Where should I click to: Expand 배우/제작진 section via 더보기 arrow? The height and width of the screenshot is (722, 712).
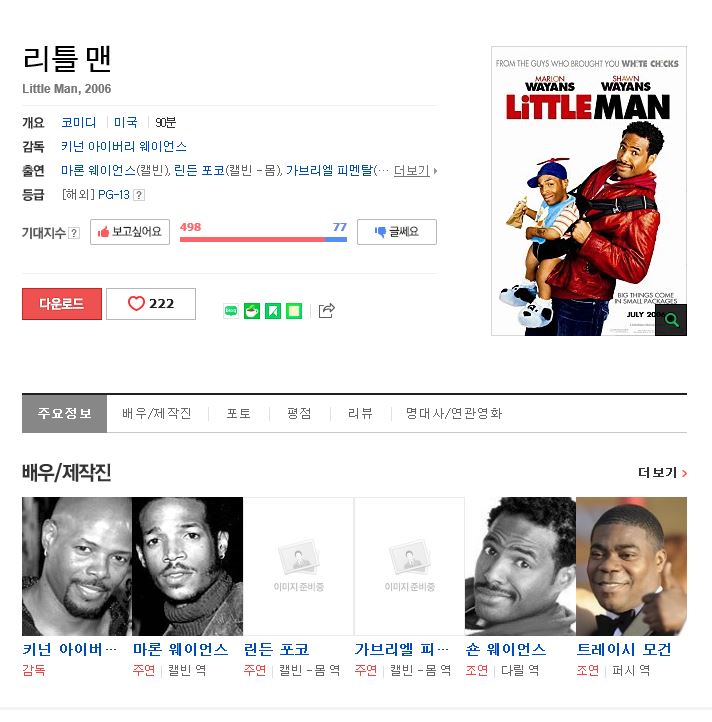tap(662, 472)
